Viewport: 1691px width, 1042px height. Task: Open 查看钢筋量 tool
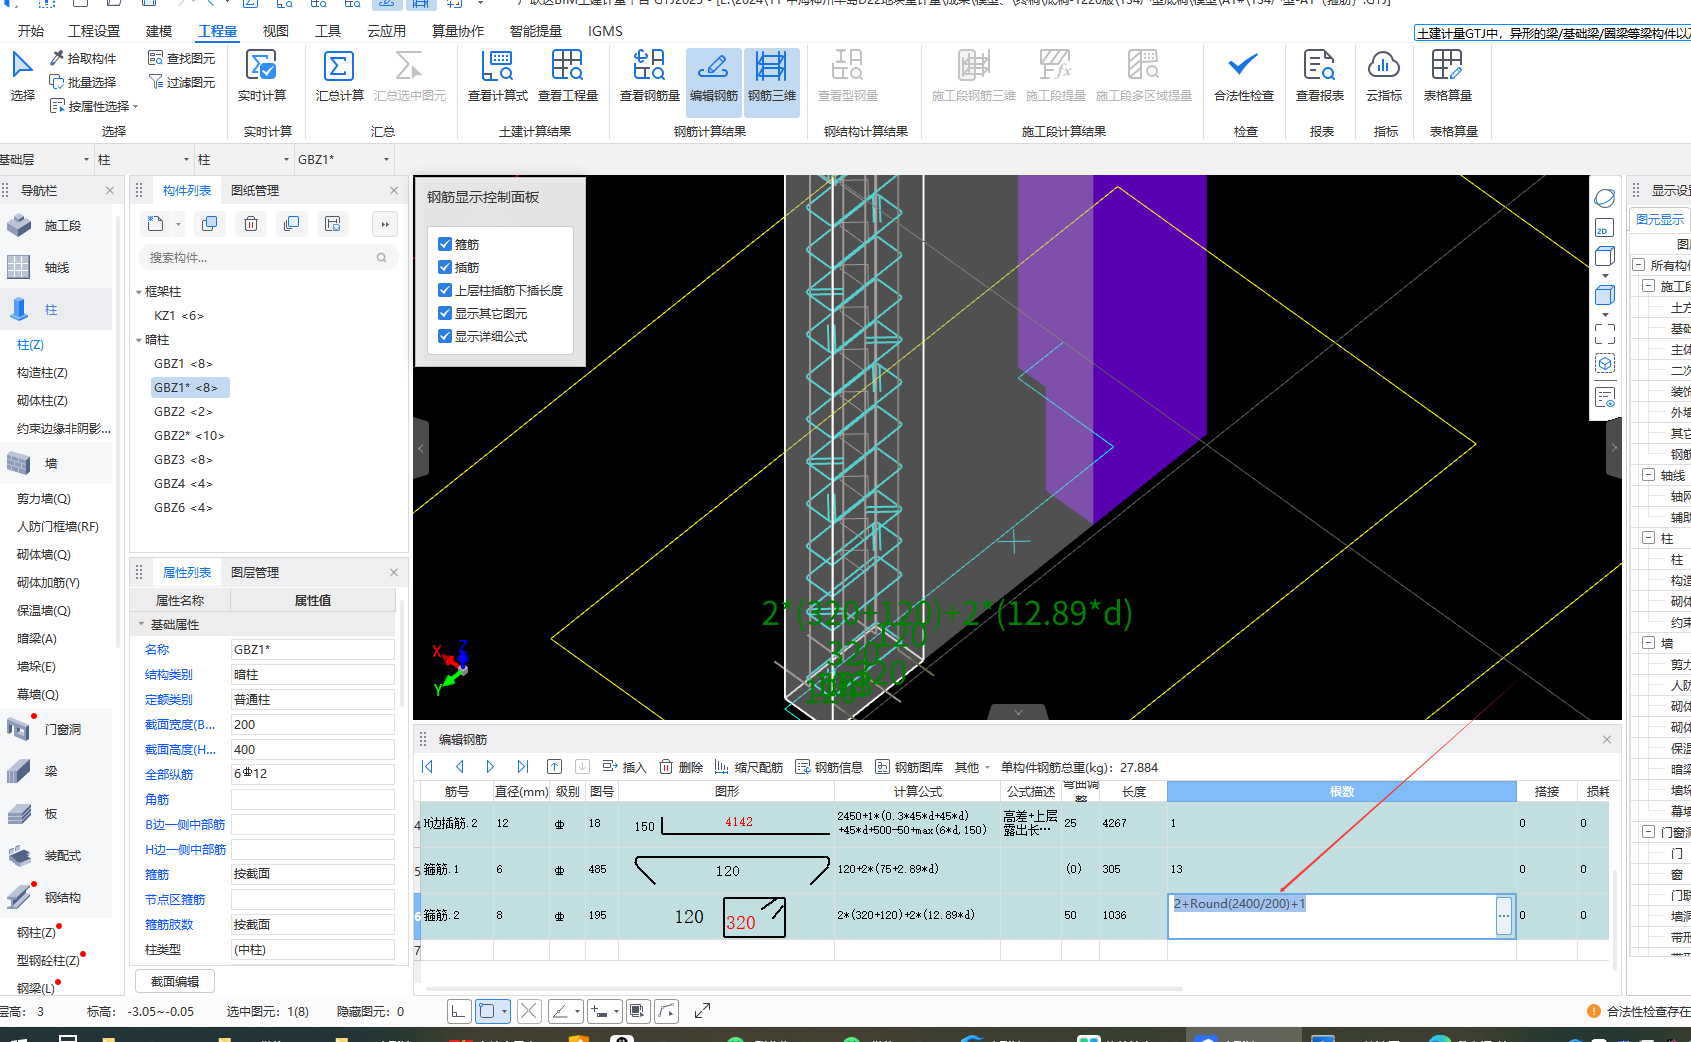point(649,77)
